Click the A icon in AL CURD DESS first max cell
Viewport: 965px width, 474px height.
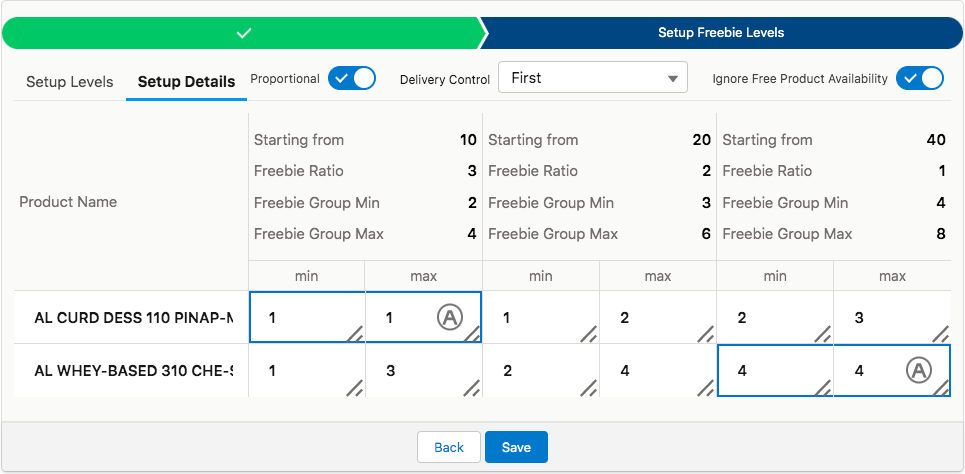click(450, 318)
